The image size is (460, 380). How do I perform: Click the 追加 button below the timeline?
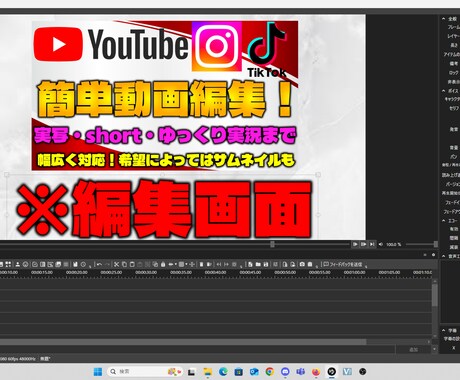[x=413, y=349]
